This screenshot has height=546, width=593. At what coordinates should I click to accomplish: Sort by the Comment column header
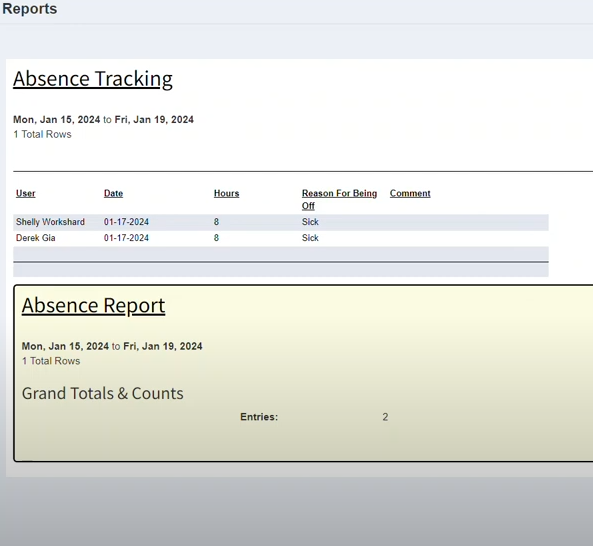tap(410, 193)
